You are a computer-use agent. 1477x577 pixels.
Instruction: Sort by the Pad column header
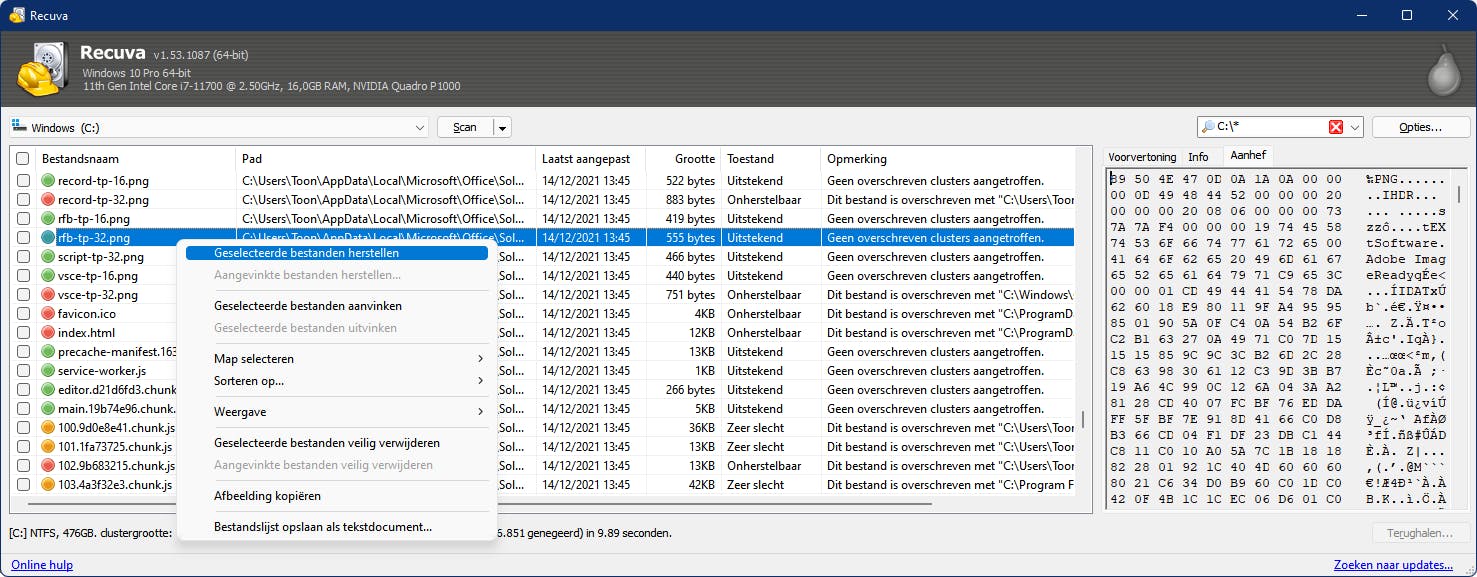pos(385,159)
